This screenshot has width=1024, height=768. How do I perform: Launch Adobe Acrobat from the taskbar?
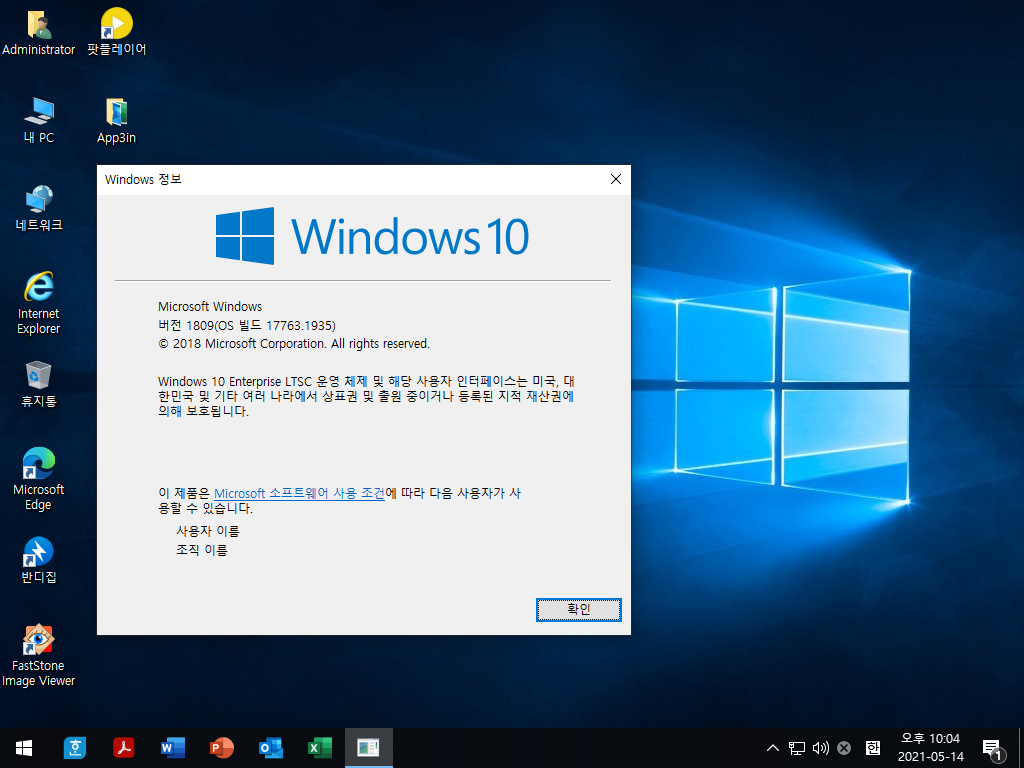pyautogui.click(x=123, y=748)
